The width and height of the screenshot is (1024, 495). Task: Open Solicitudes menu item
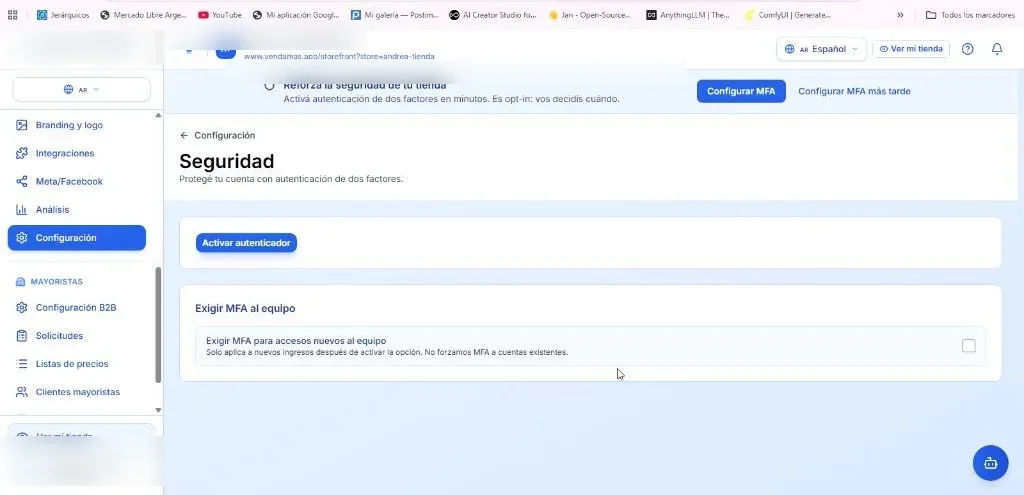(x=77, y=336)
